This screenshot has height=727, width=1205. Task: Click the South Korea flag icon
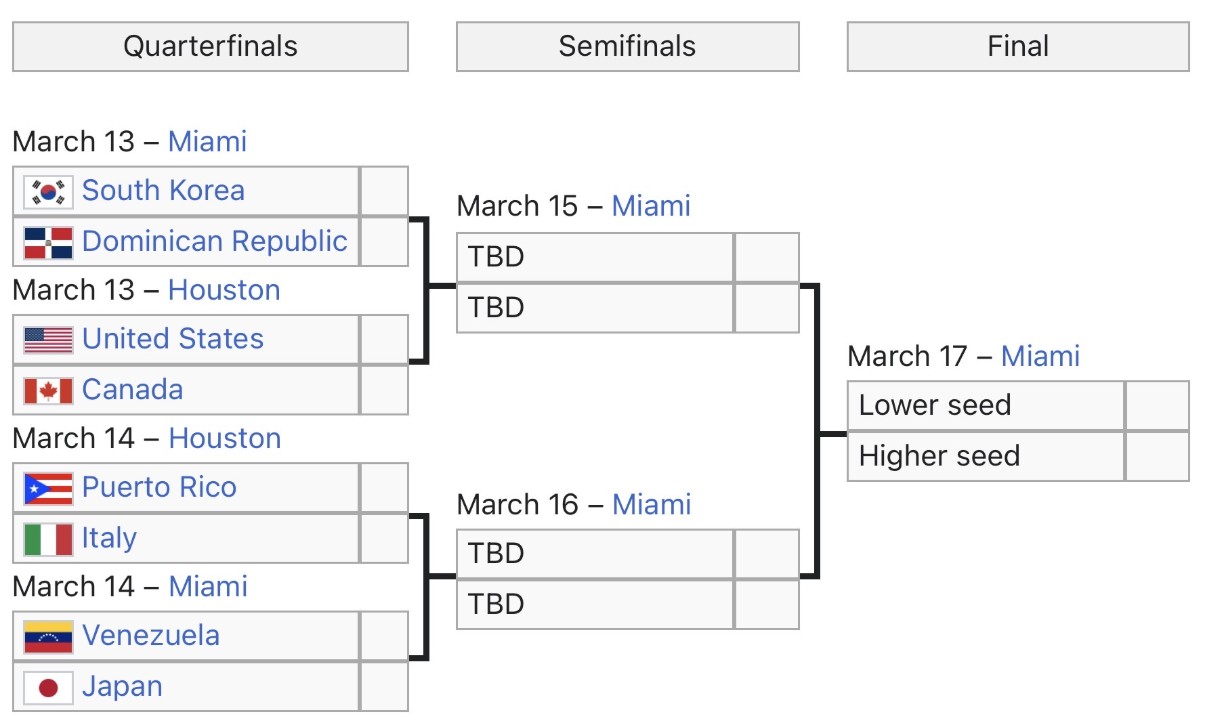click(x=48, y=191)
